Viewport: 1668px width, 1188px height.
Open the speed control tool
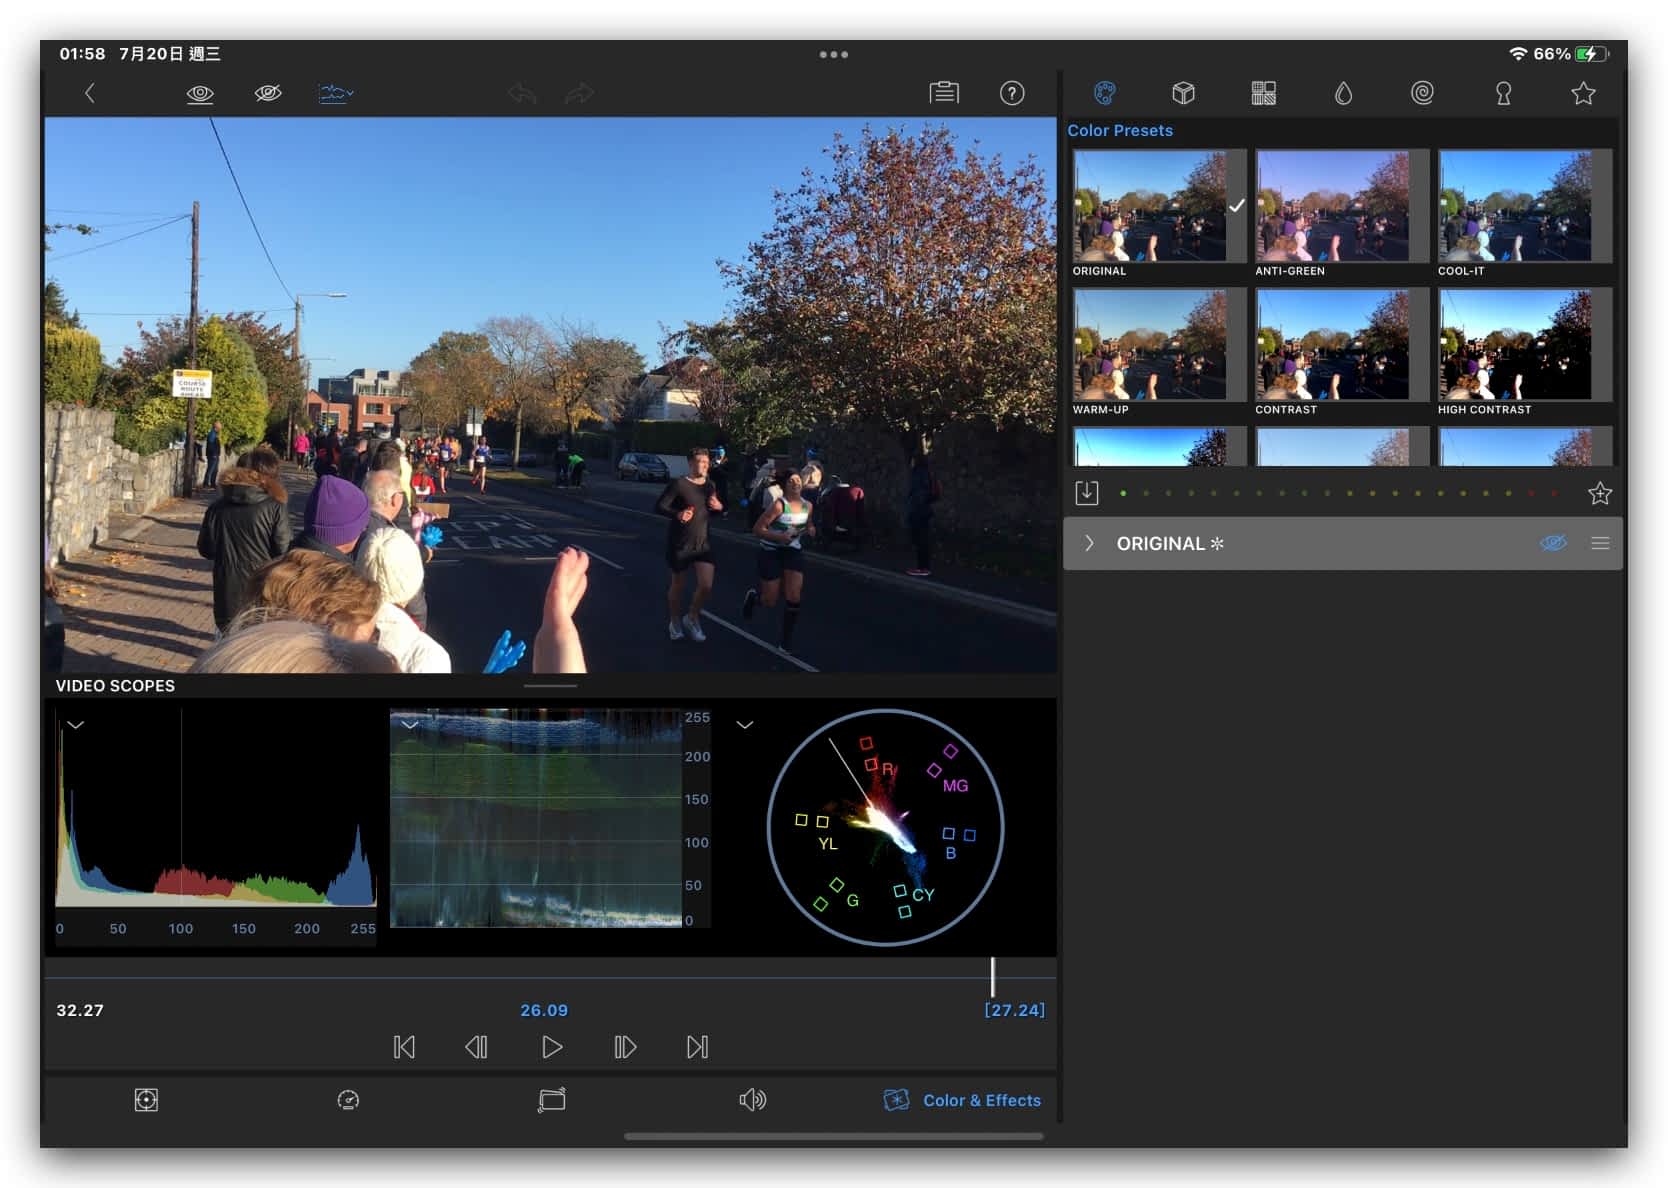pos(348,1100)
